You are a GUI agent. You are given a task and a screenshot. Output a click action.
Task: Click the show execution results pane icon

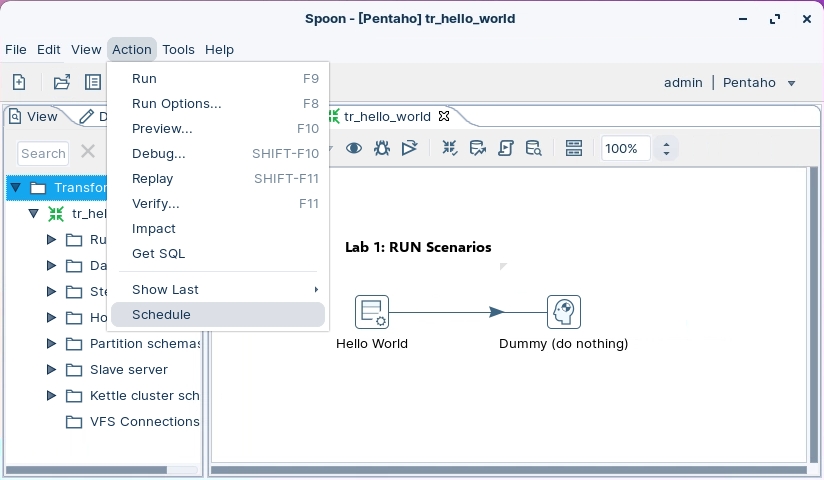point(573,148)
